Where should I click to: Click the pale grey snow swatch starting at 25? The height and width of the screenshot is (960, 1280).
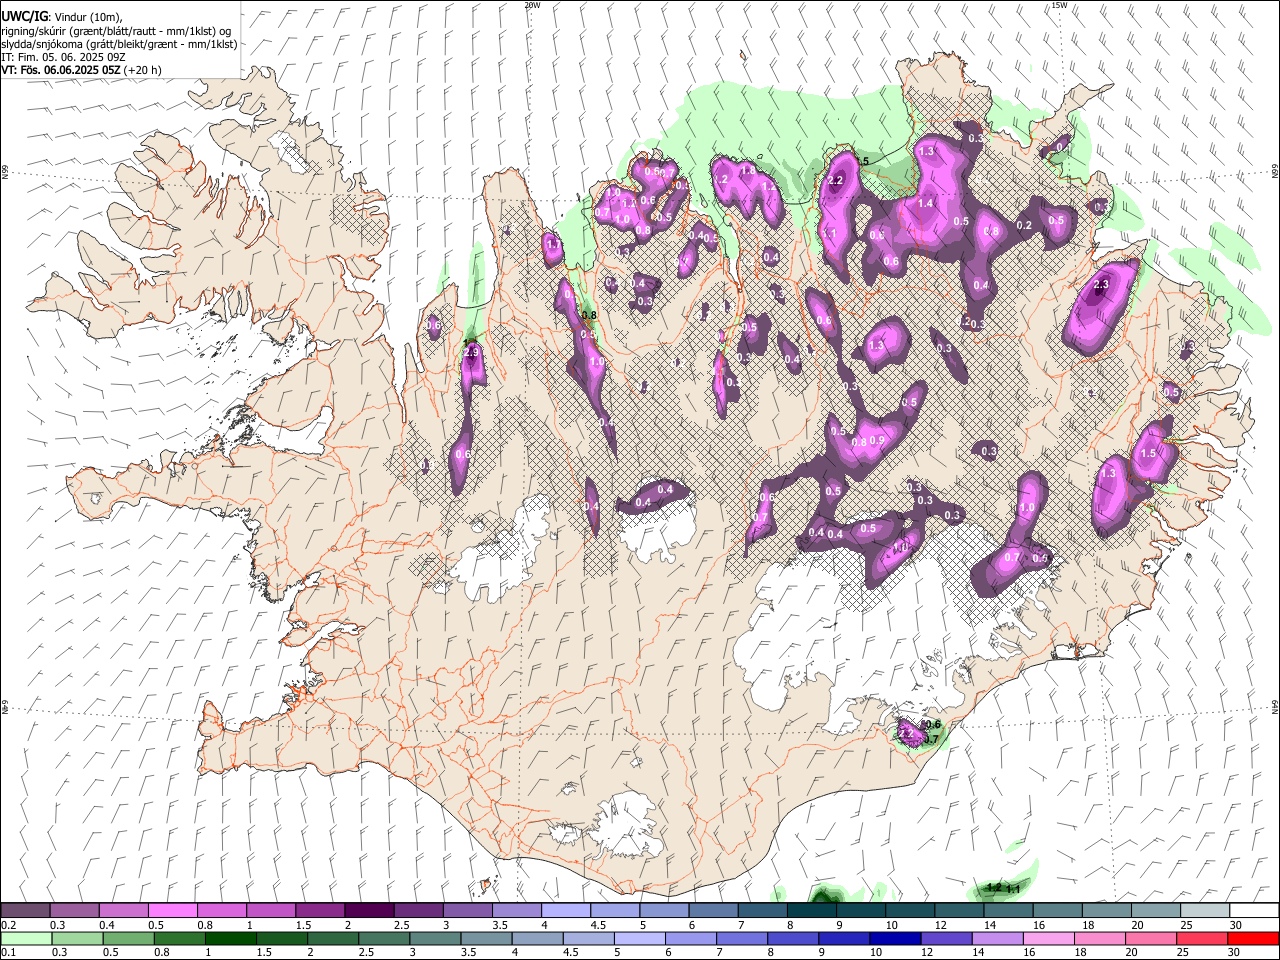click(x=1204, y=910)
